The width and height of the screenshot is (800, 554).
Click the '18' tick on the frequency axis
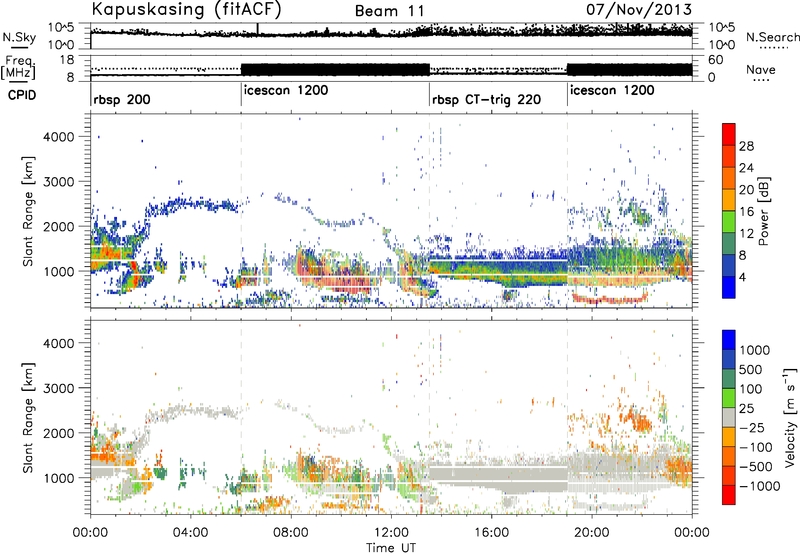point(67,60)
